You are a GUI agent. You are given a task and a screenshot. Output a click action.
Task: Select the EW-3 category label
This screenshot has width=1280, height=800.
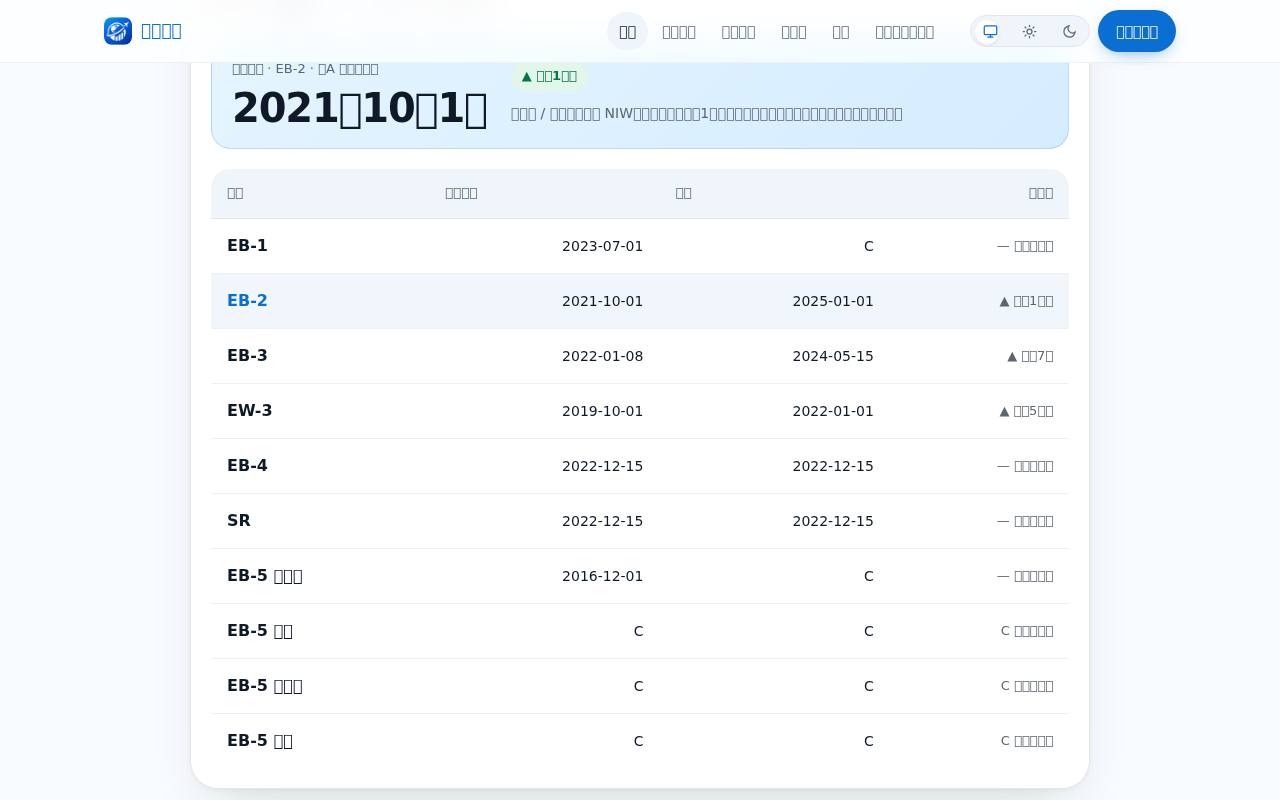tap(250, 411)
